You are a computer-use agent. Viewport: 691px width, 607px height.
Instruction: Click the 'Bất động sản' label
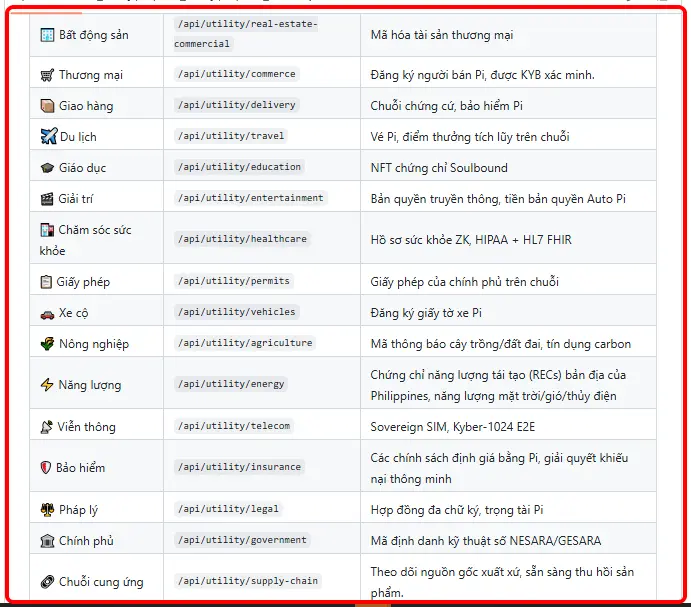(94, 35)
